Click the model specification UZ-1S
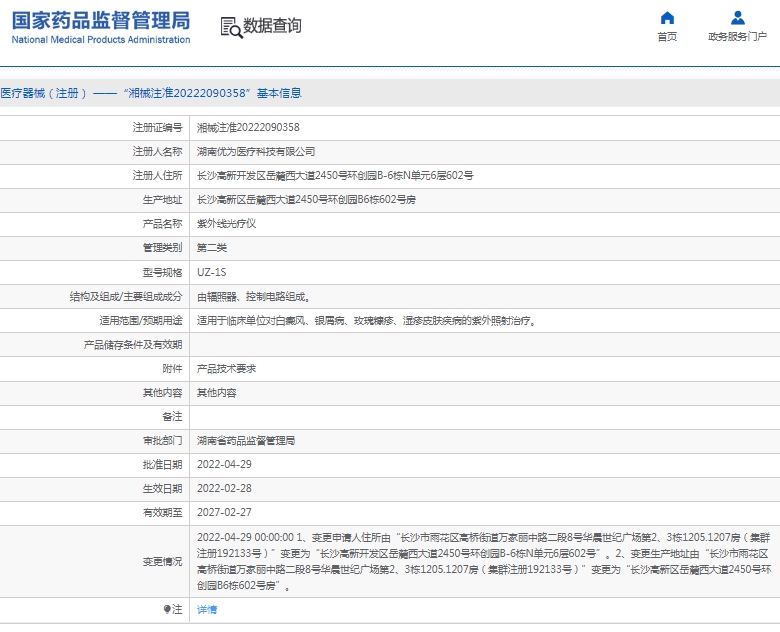Image resolution: width=780 pixels, height=632 pixels. pyautogui.click(x=211, y=272)
